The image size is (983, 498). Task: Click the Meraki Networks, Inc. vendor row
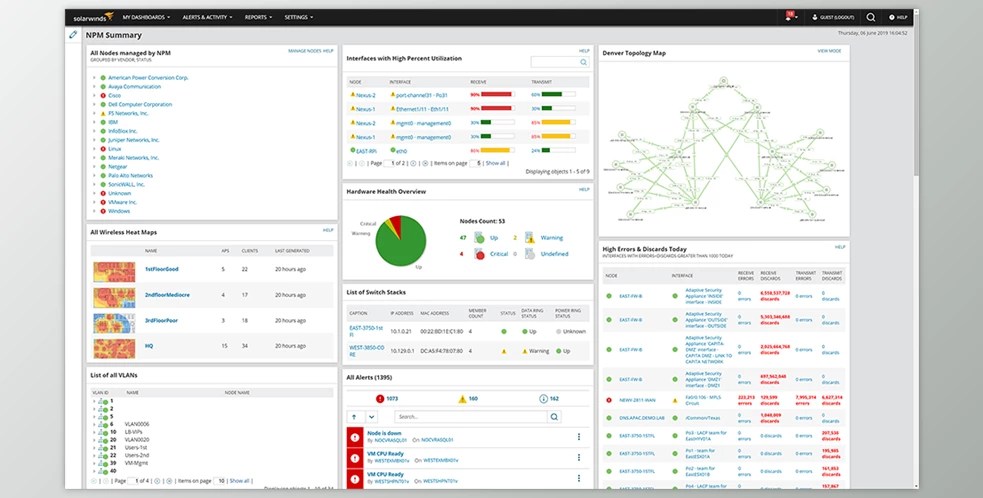coord(134,158)
